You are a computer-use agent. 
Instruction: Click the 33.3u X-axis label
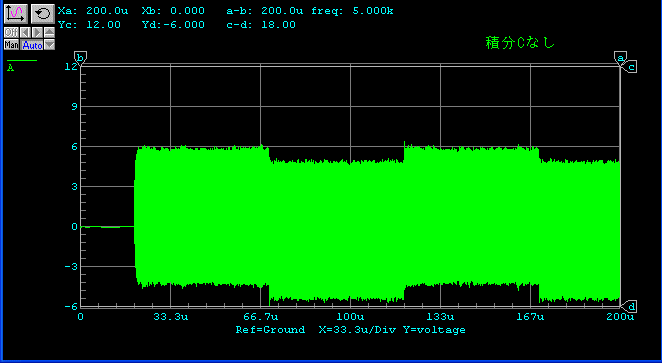pyautogui.click(x=171, y=317)
